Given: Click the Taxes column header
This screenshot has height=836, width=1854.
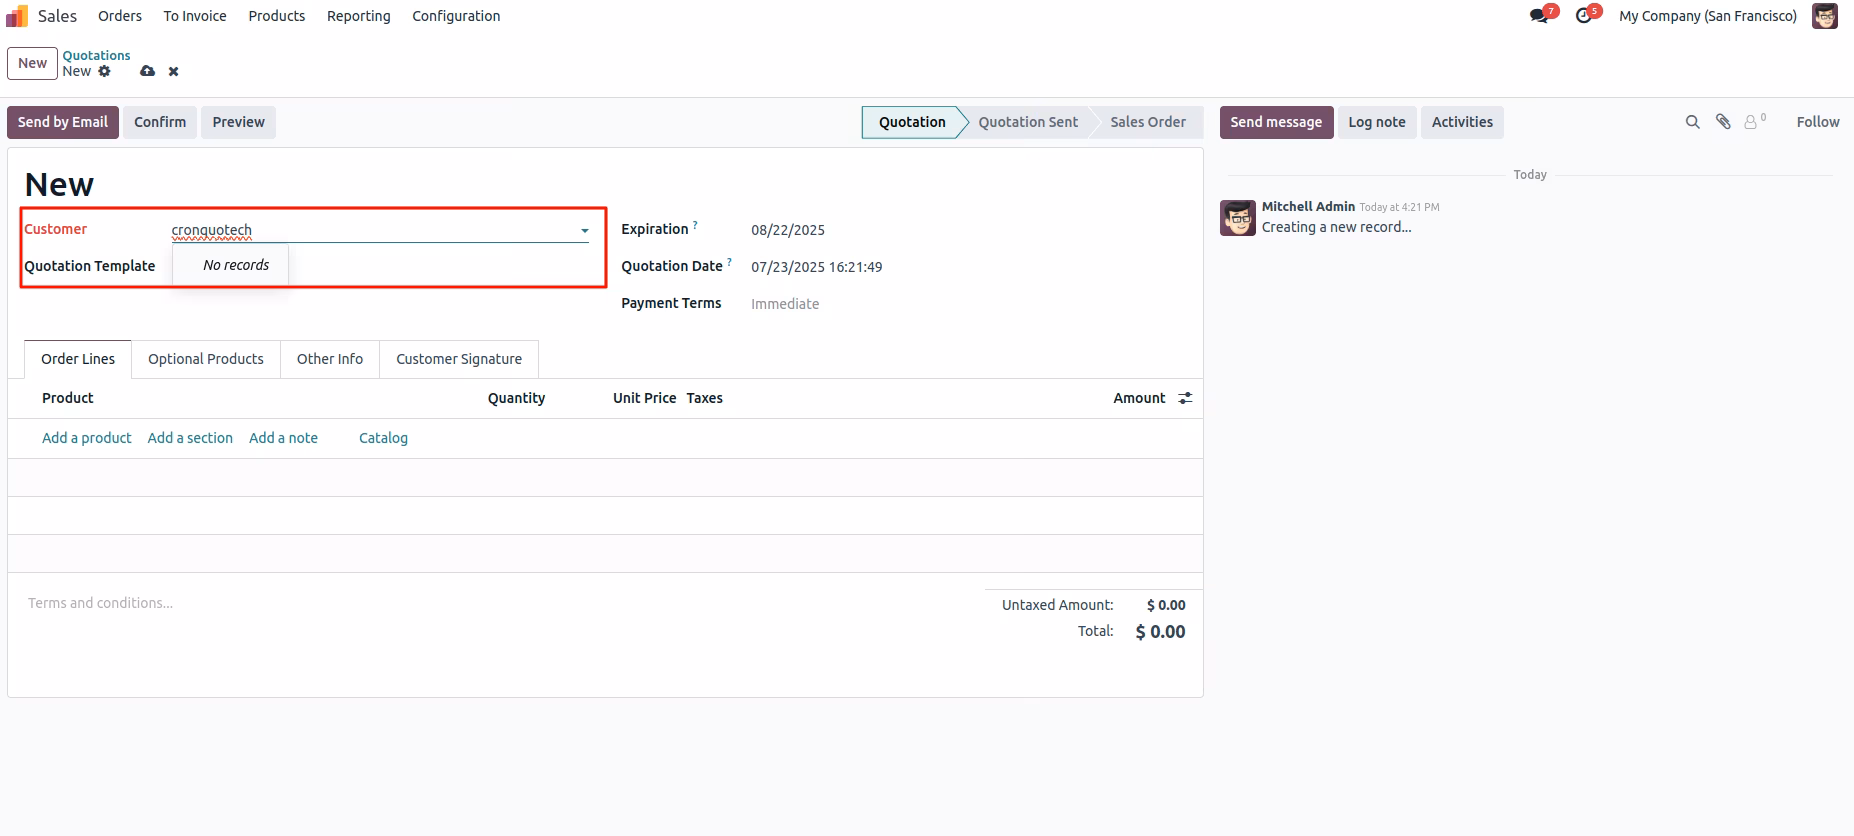Looking at the screenshot, I should pyautogui.click(x=704, y=398).
